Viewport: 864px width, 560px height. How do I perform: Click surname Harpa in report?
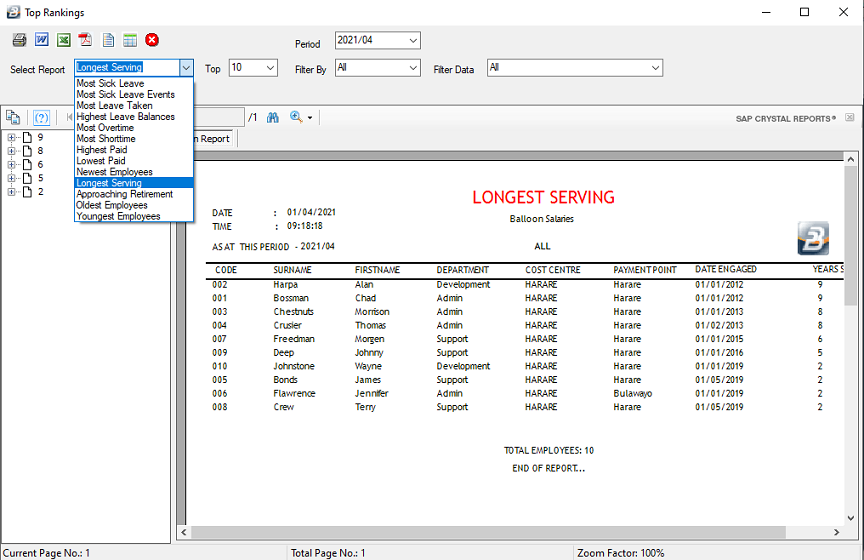285,284
